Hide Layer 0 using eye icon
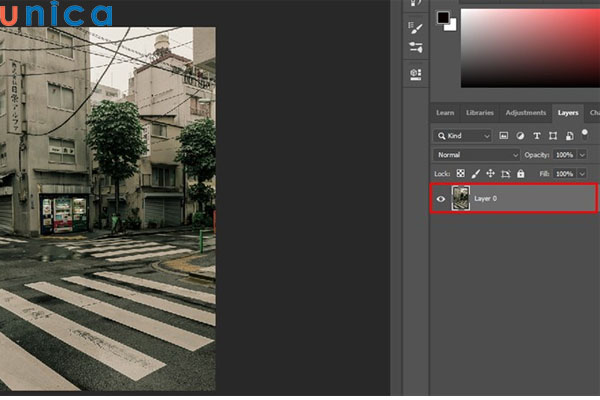 441,199
